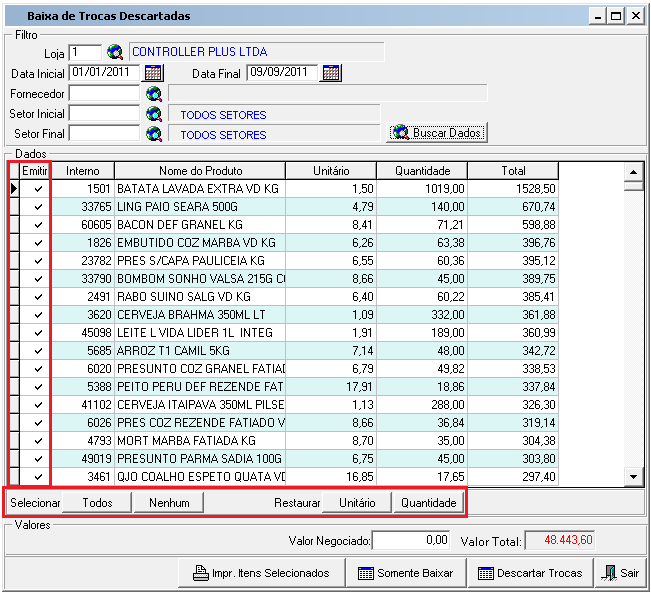The width and height of the screenshot is (651, 594).
Task: Click the Data Inicial date field
Action: point(104,72)
